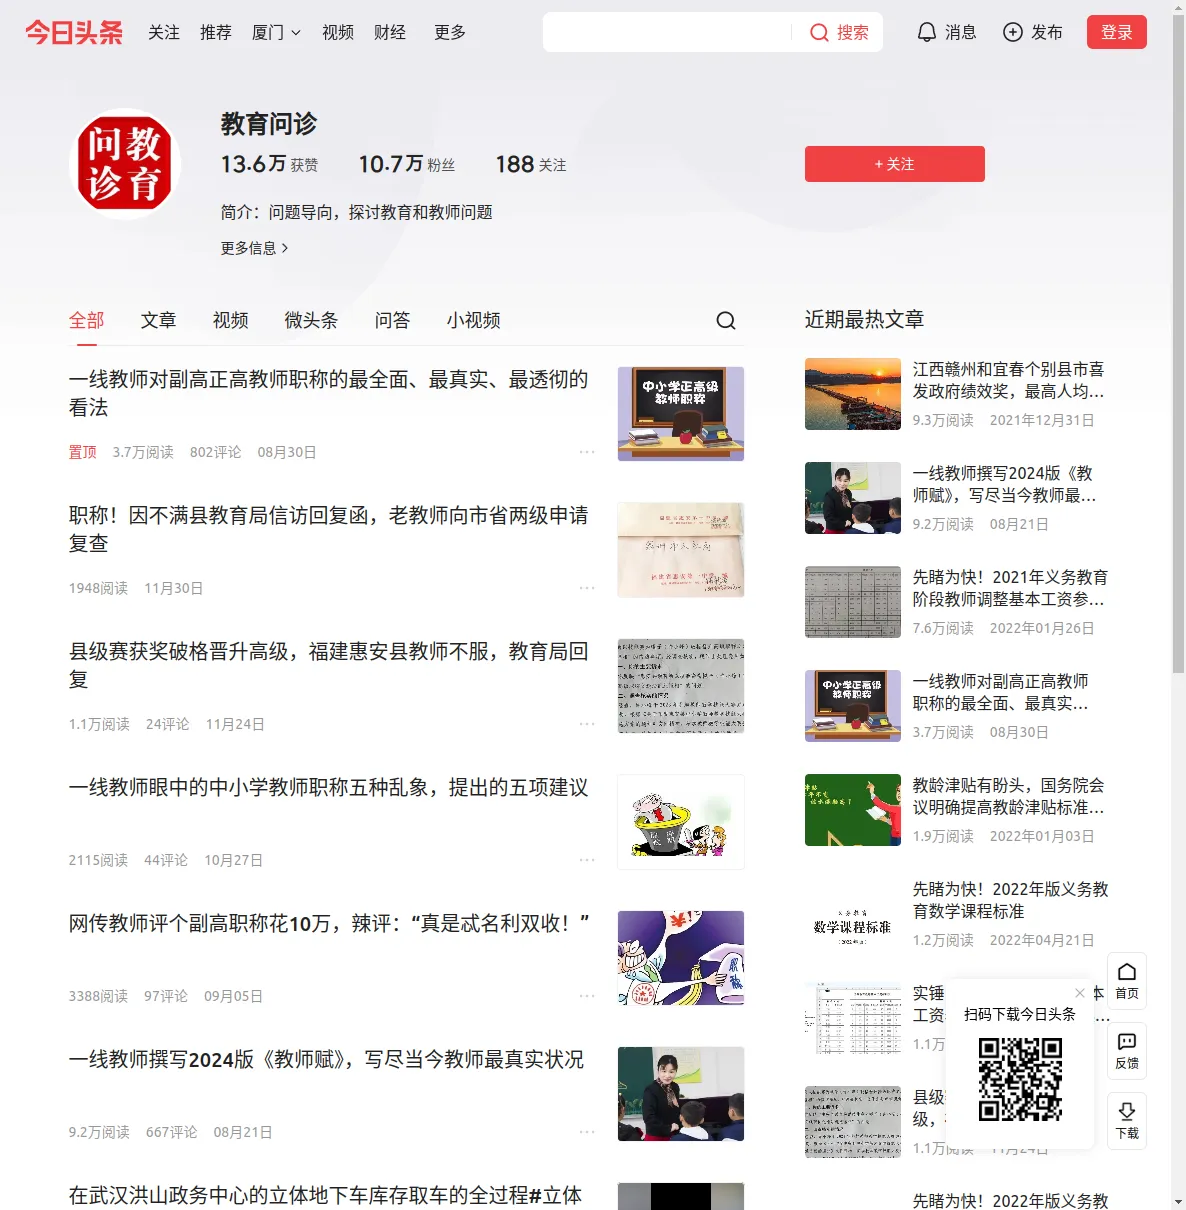Open more options for the 08月21日 article

pyautogui.click(x=587, y=1132)
